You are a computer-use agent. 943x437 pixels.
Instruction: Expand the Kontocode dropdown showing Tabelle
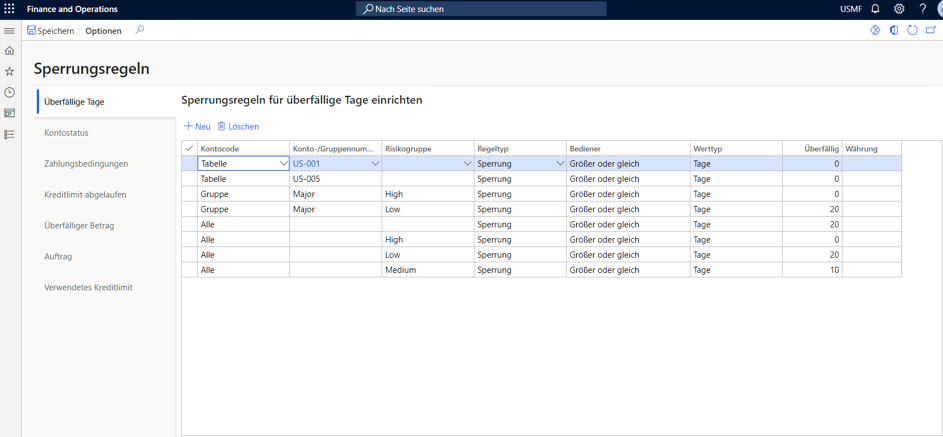click(x=283, y=164)
